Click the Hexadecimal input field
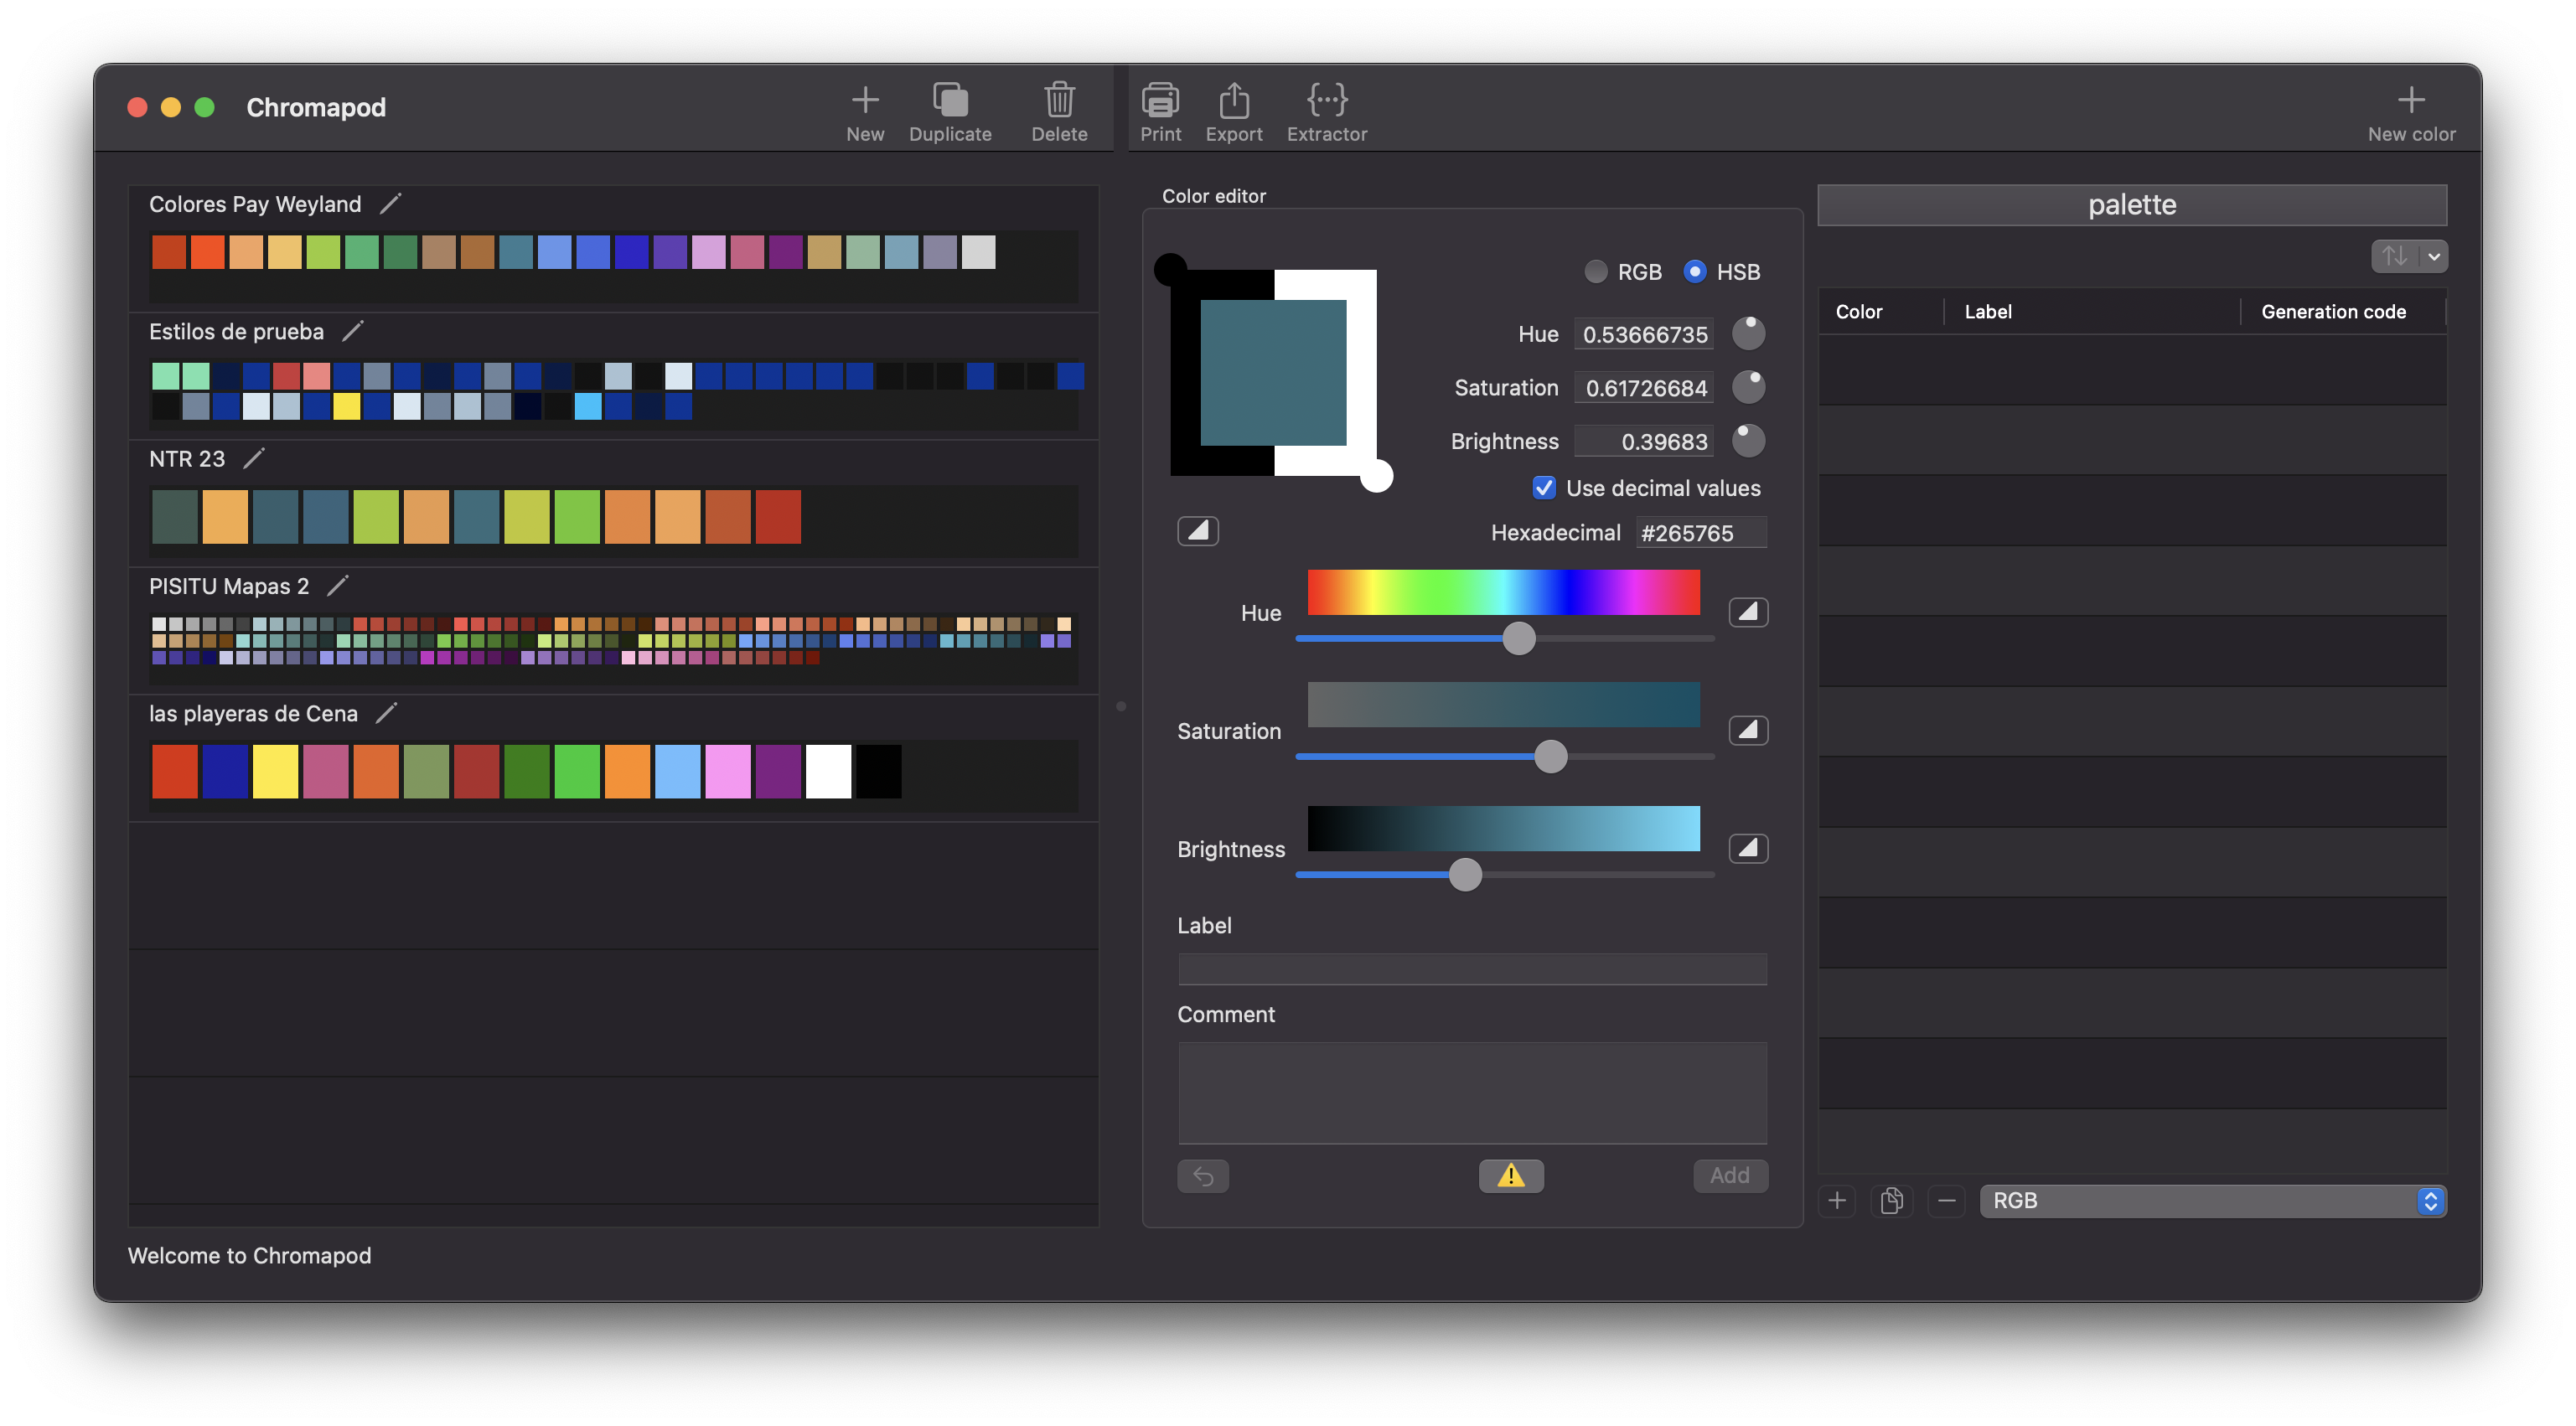2576x1426 pixels. point(1700,533)
